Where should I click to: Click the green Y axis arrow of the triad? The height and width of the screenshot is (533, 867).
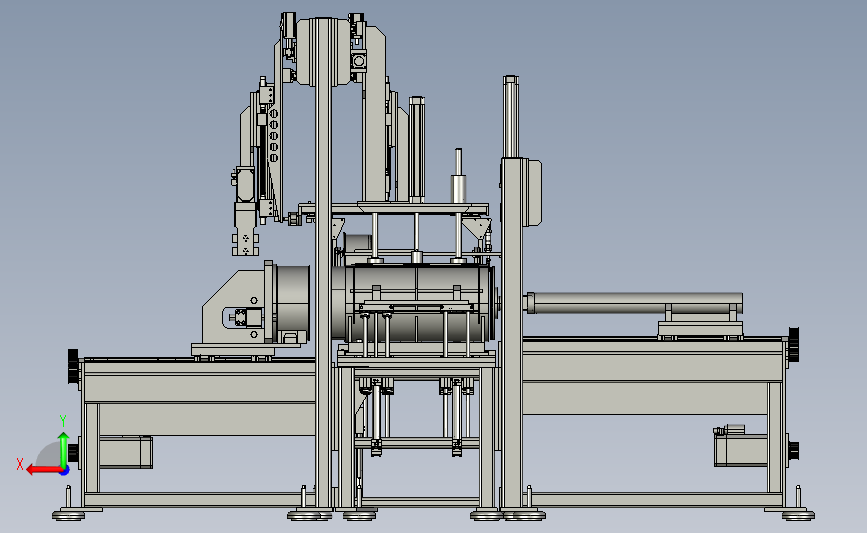(x=64, y=450)
